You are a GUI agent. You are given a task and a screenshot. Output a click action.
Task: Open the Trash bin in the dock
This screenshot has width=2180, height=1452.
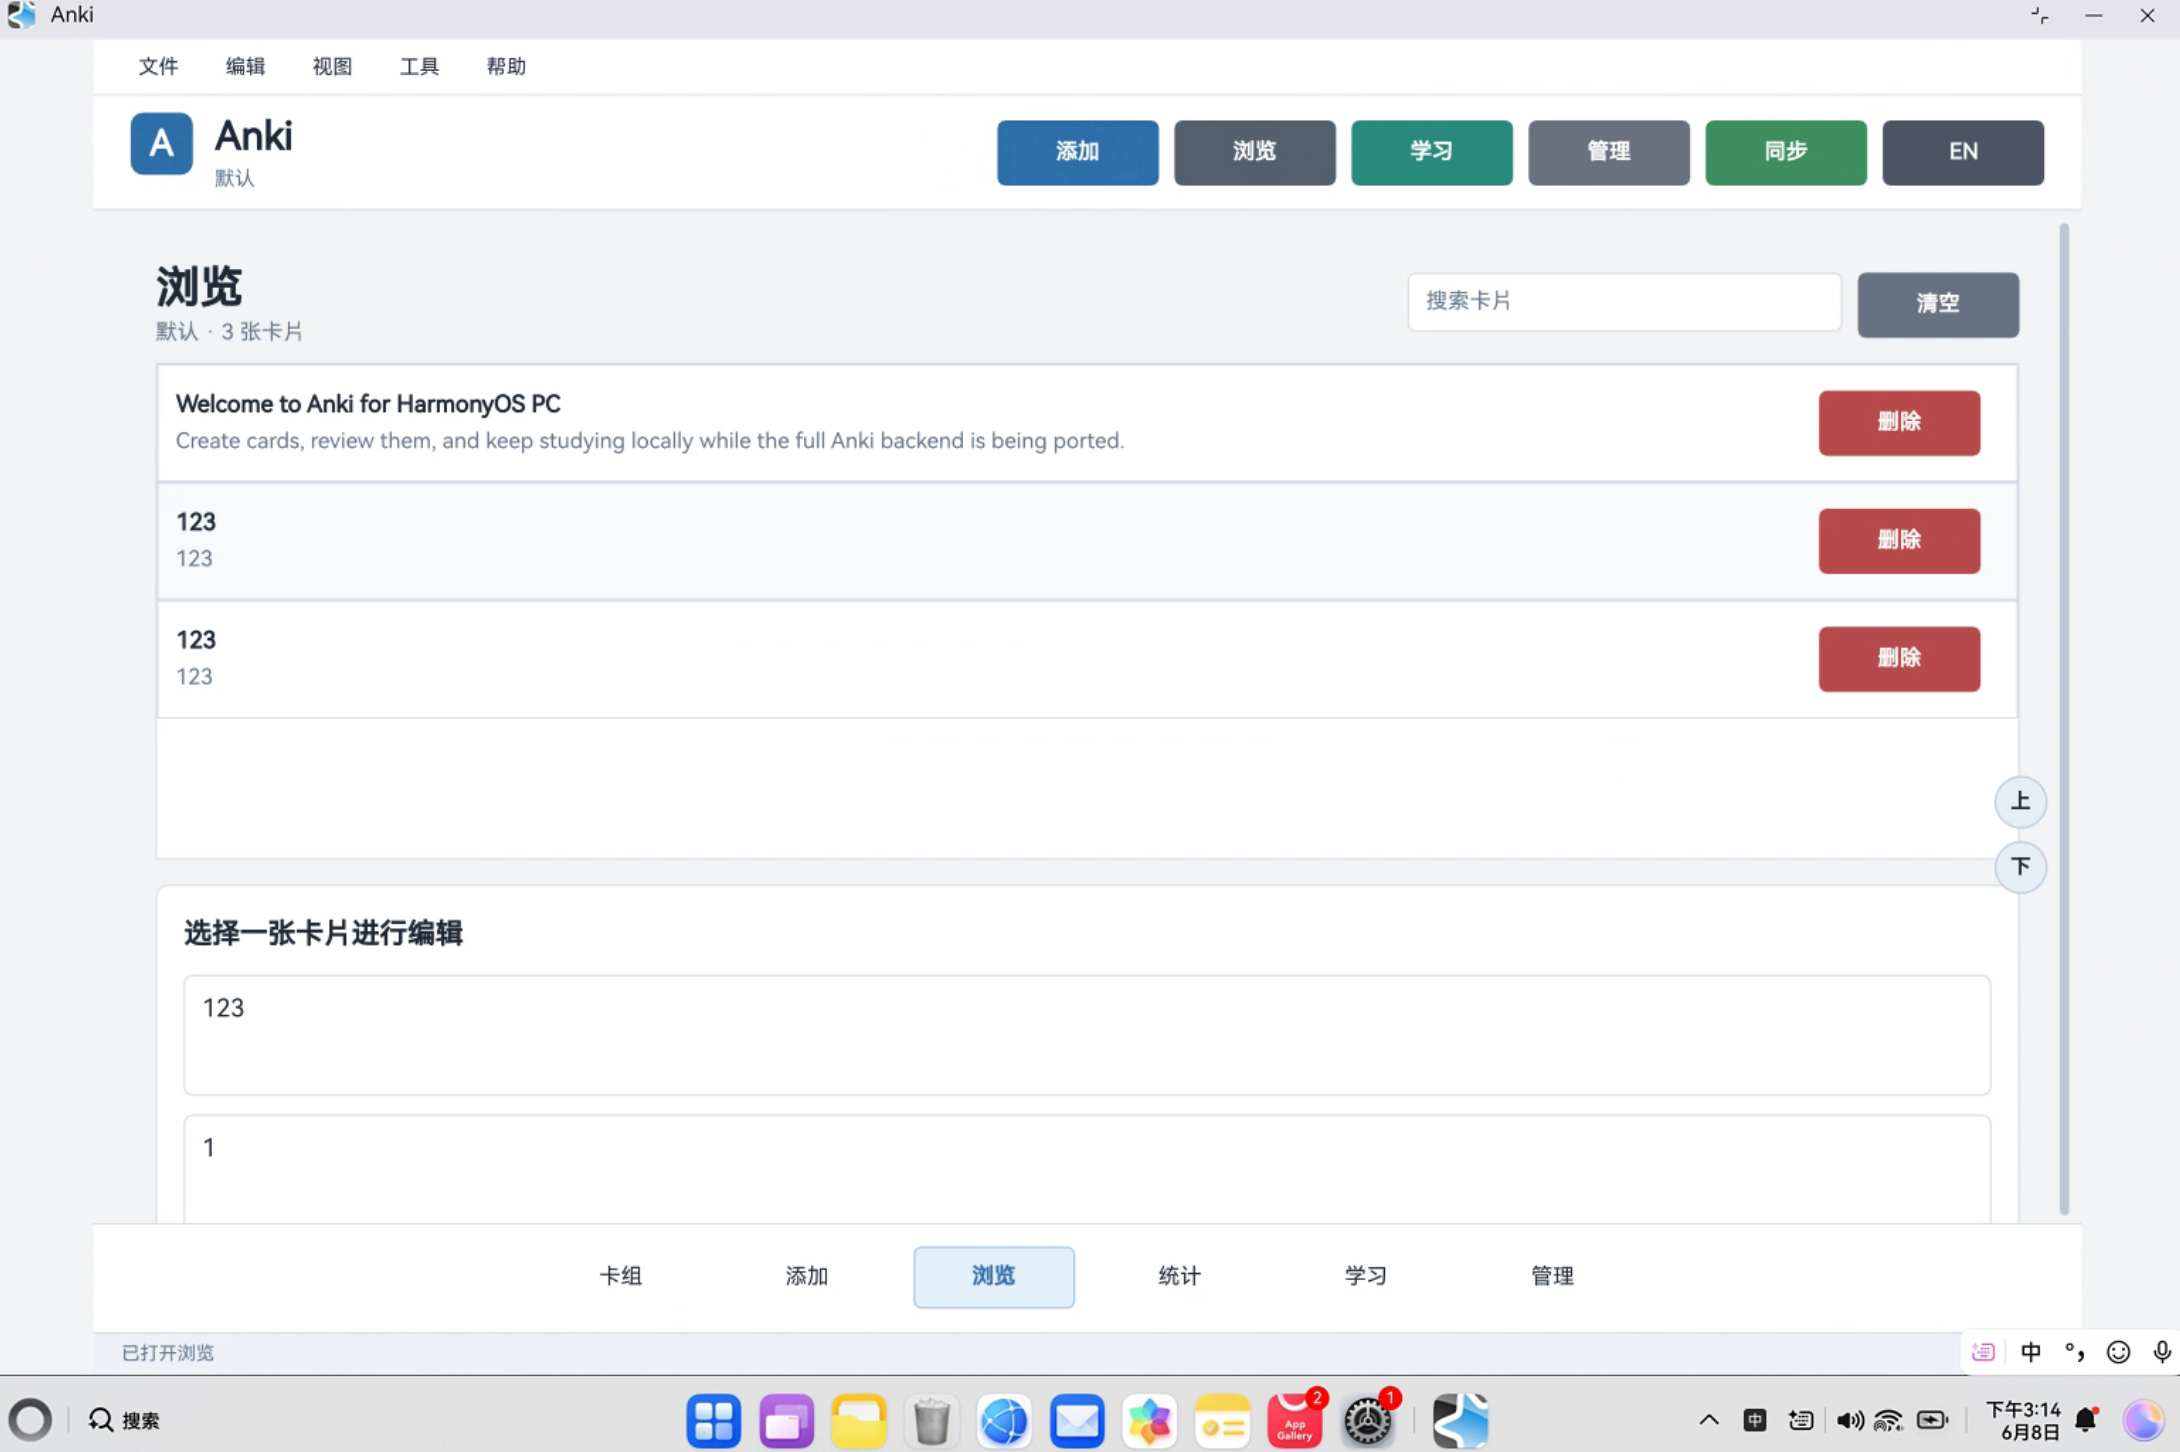coord(931,1420)
